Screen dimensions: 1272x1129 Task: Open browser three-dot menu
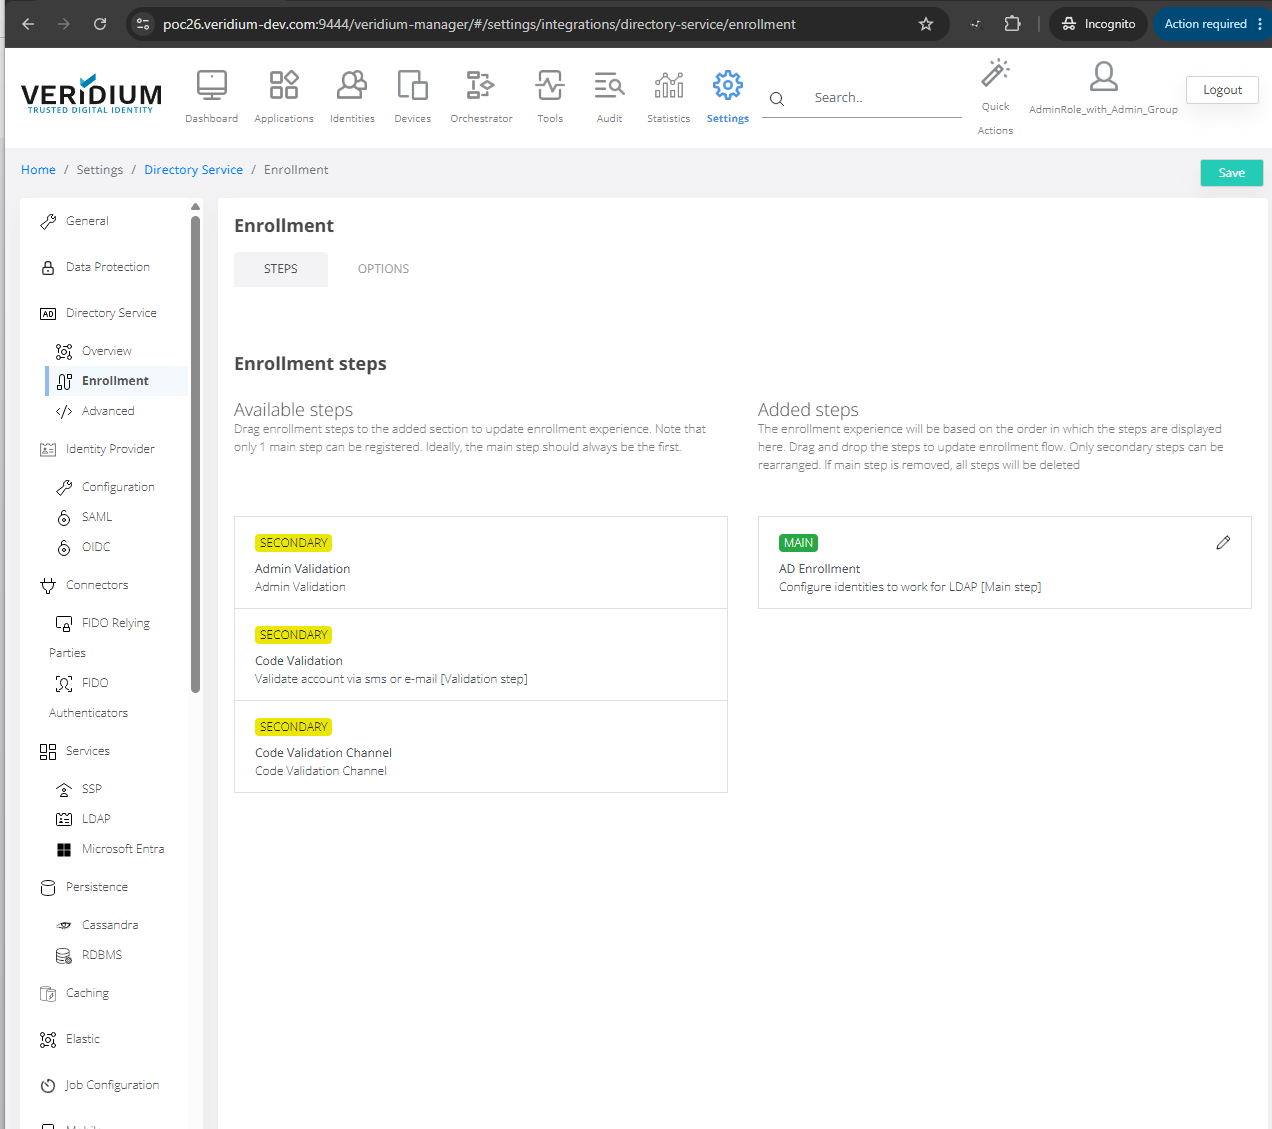point(1260,24)
